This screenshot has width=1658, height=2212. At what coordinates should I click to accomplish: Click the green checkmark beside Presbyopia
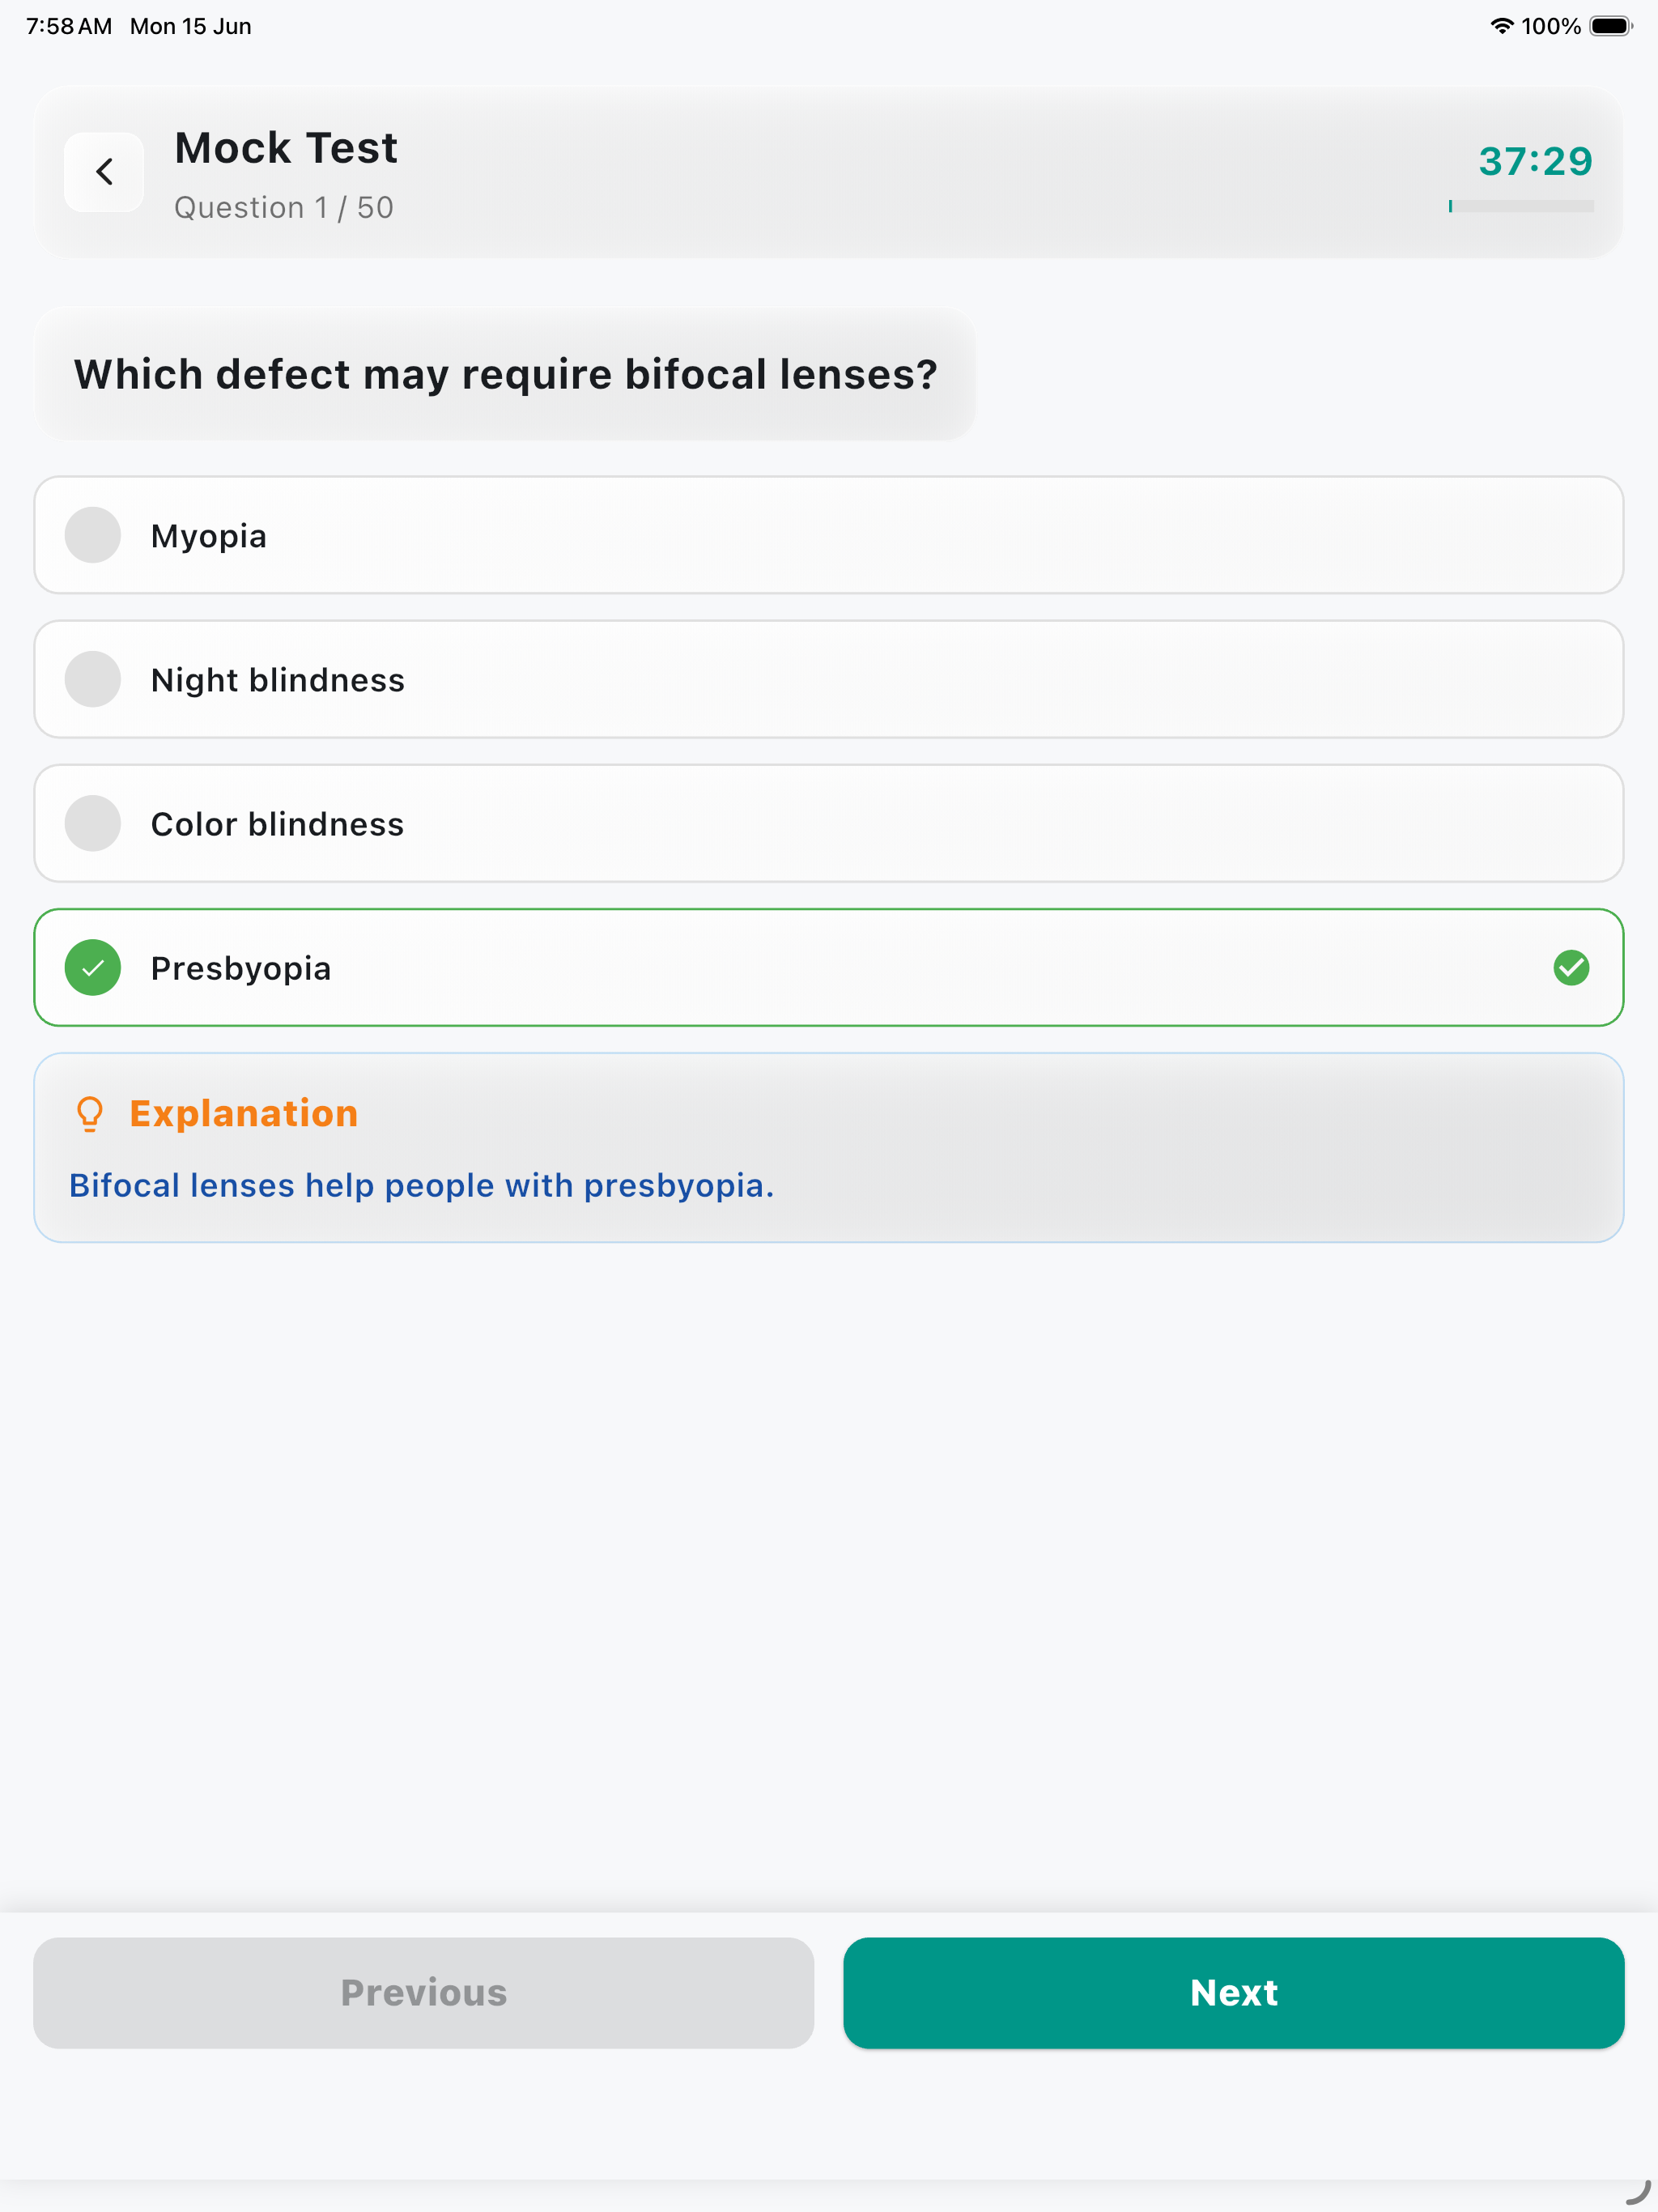pos(1571,968)
